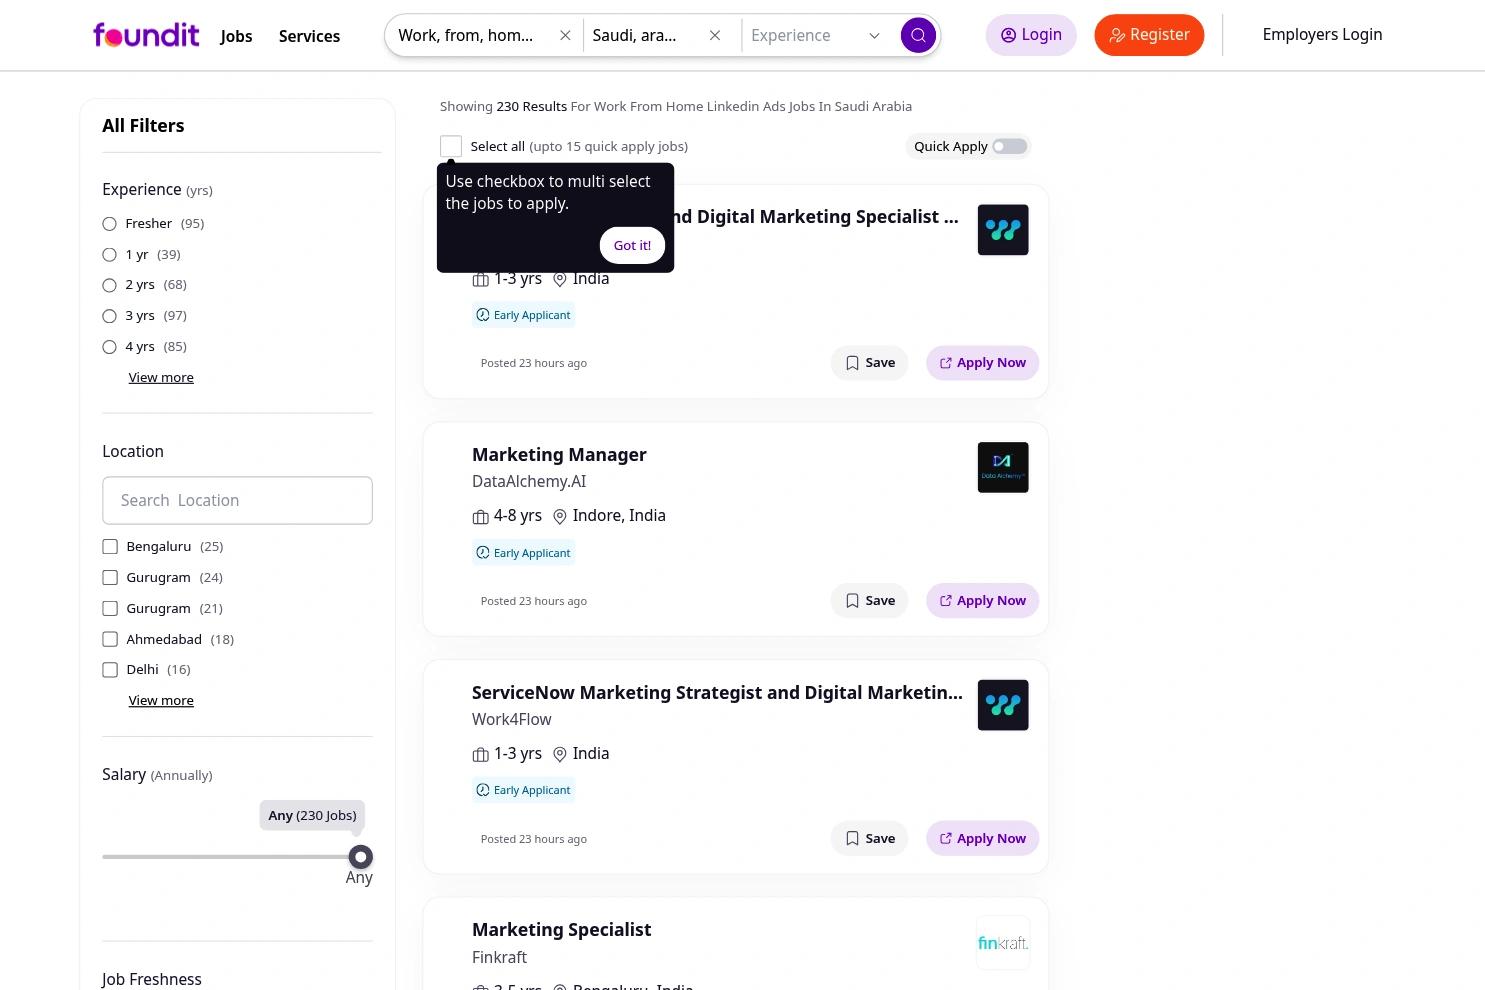This screenshot has height=990, width=1485.
Task: Check the Bengaluru location filter
Action: point(110,547)
